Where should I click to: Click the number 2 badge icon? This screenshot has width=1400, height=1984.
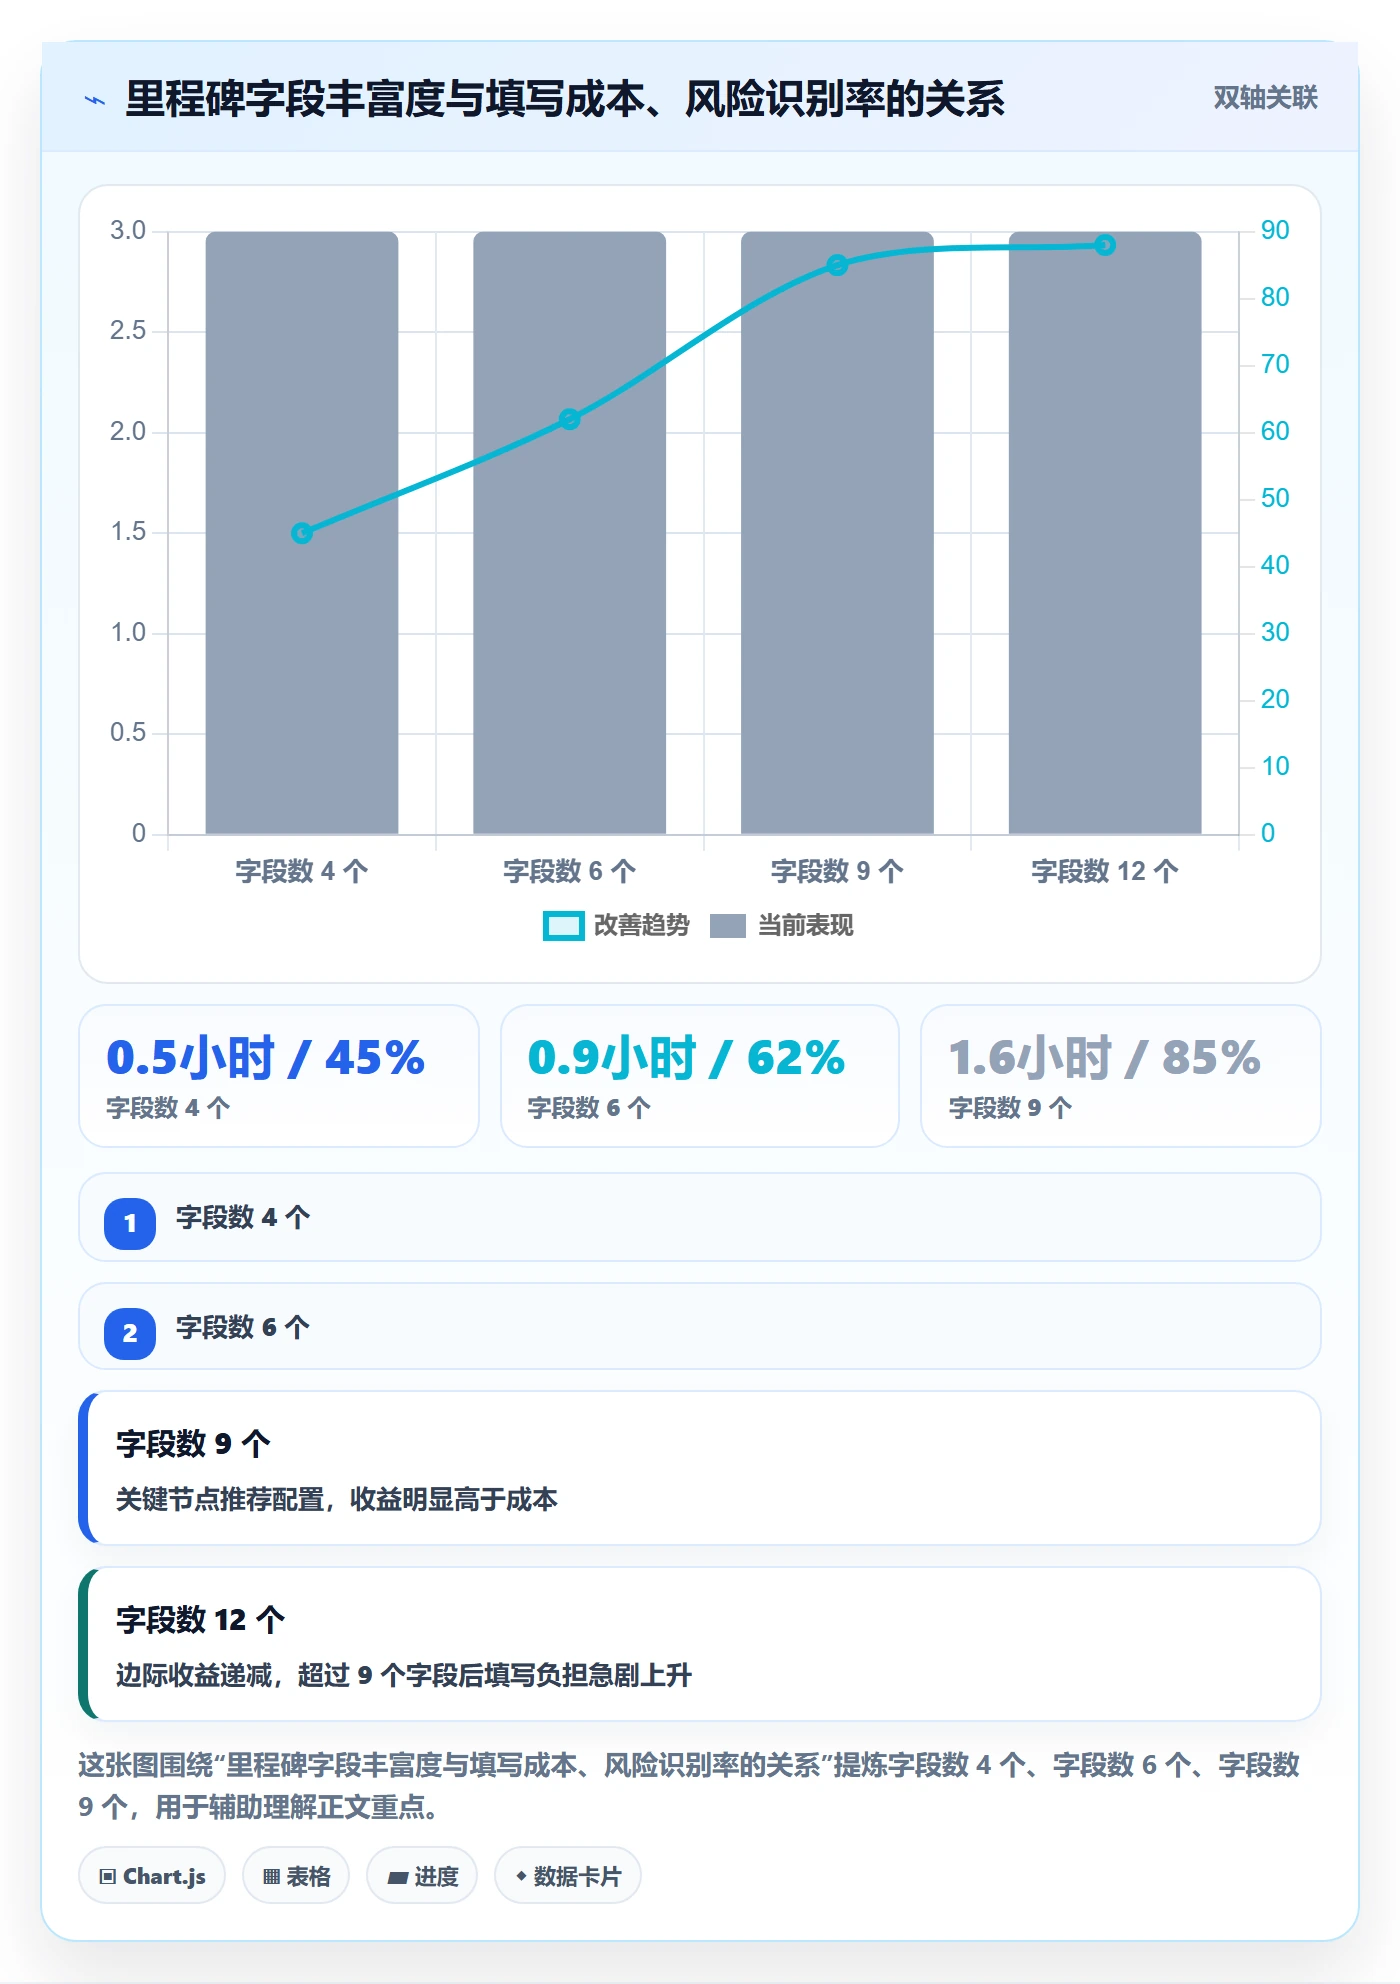point(130,1333)
